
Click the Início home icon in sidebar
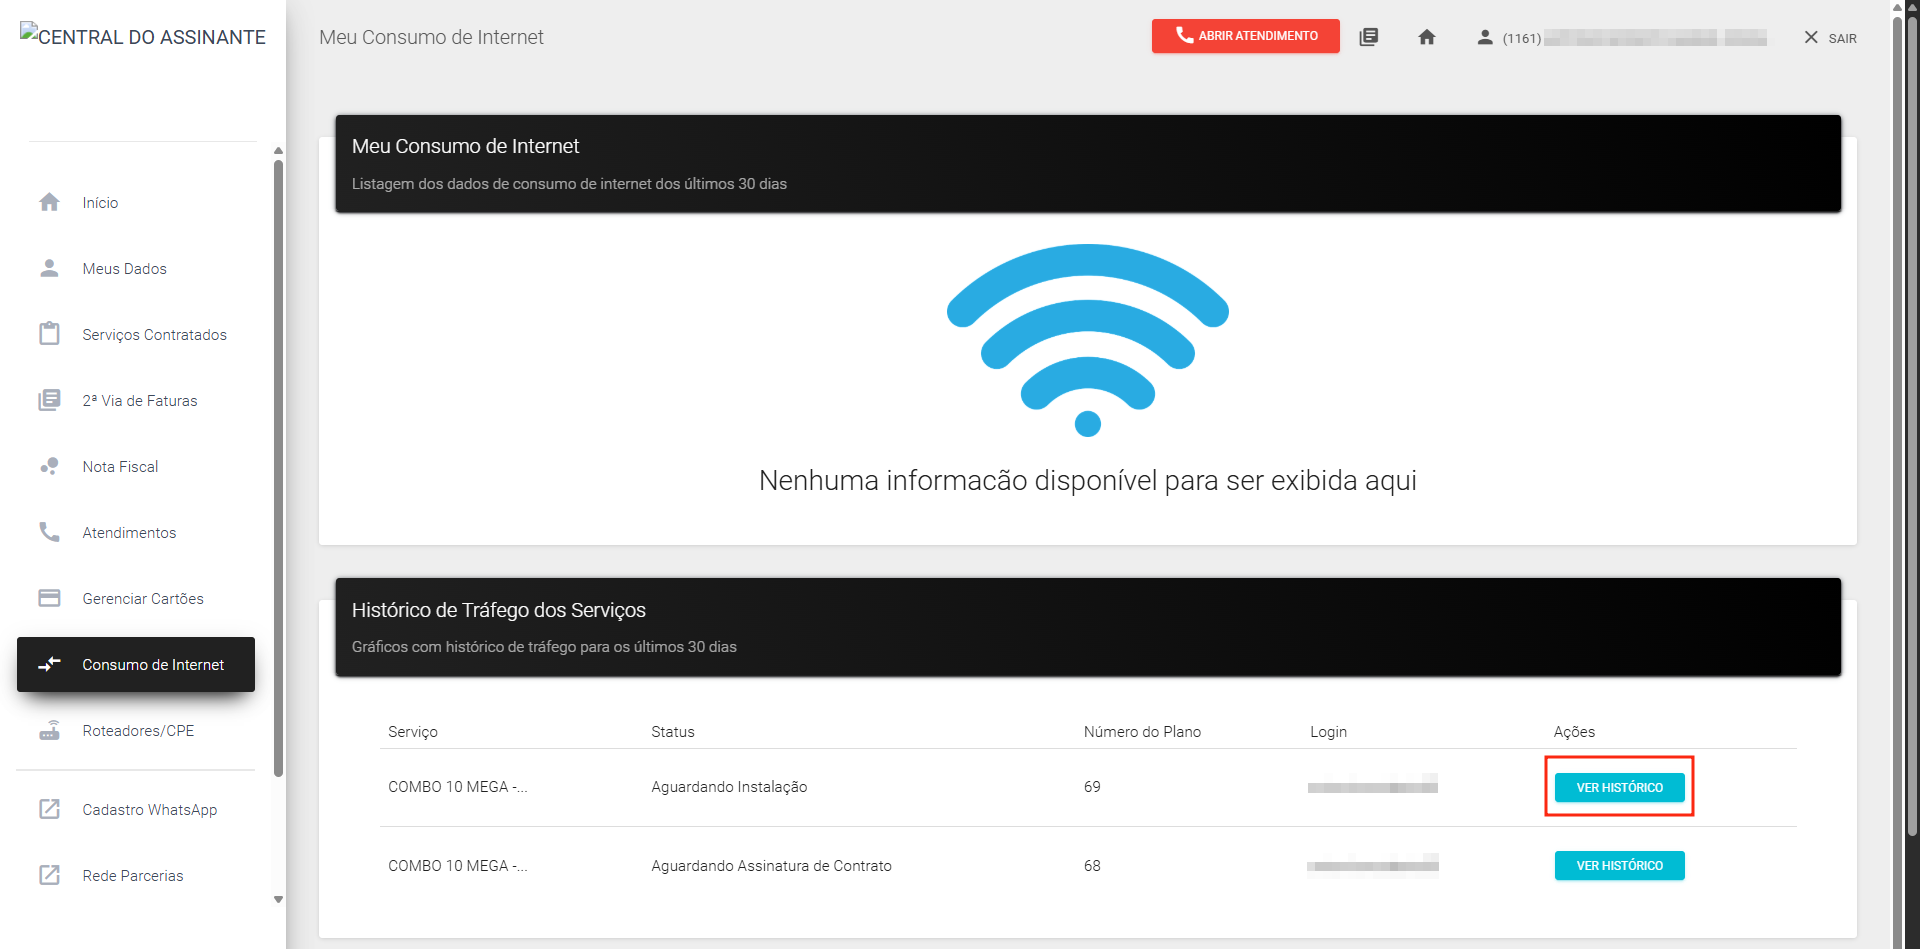(x=49, y=202)
